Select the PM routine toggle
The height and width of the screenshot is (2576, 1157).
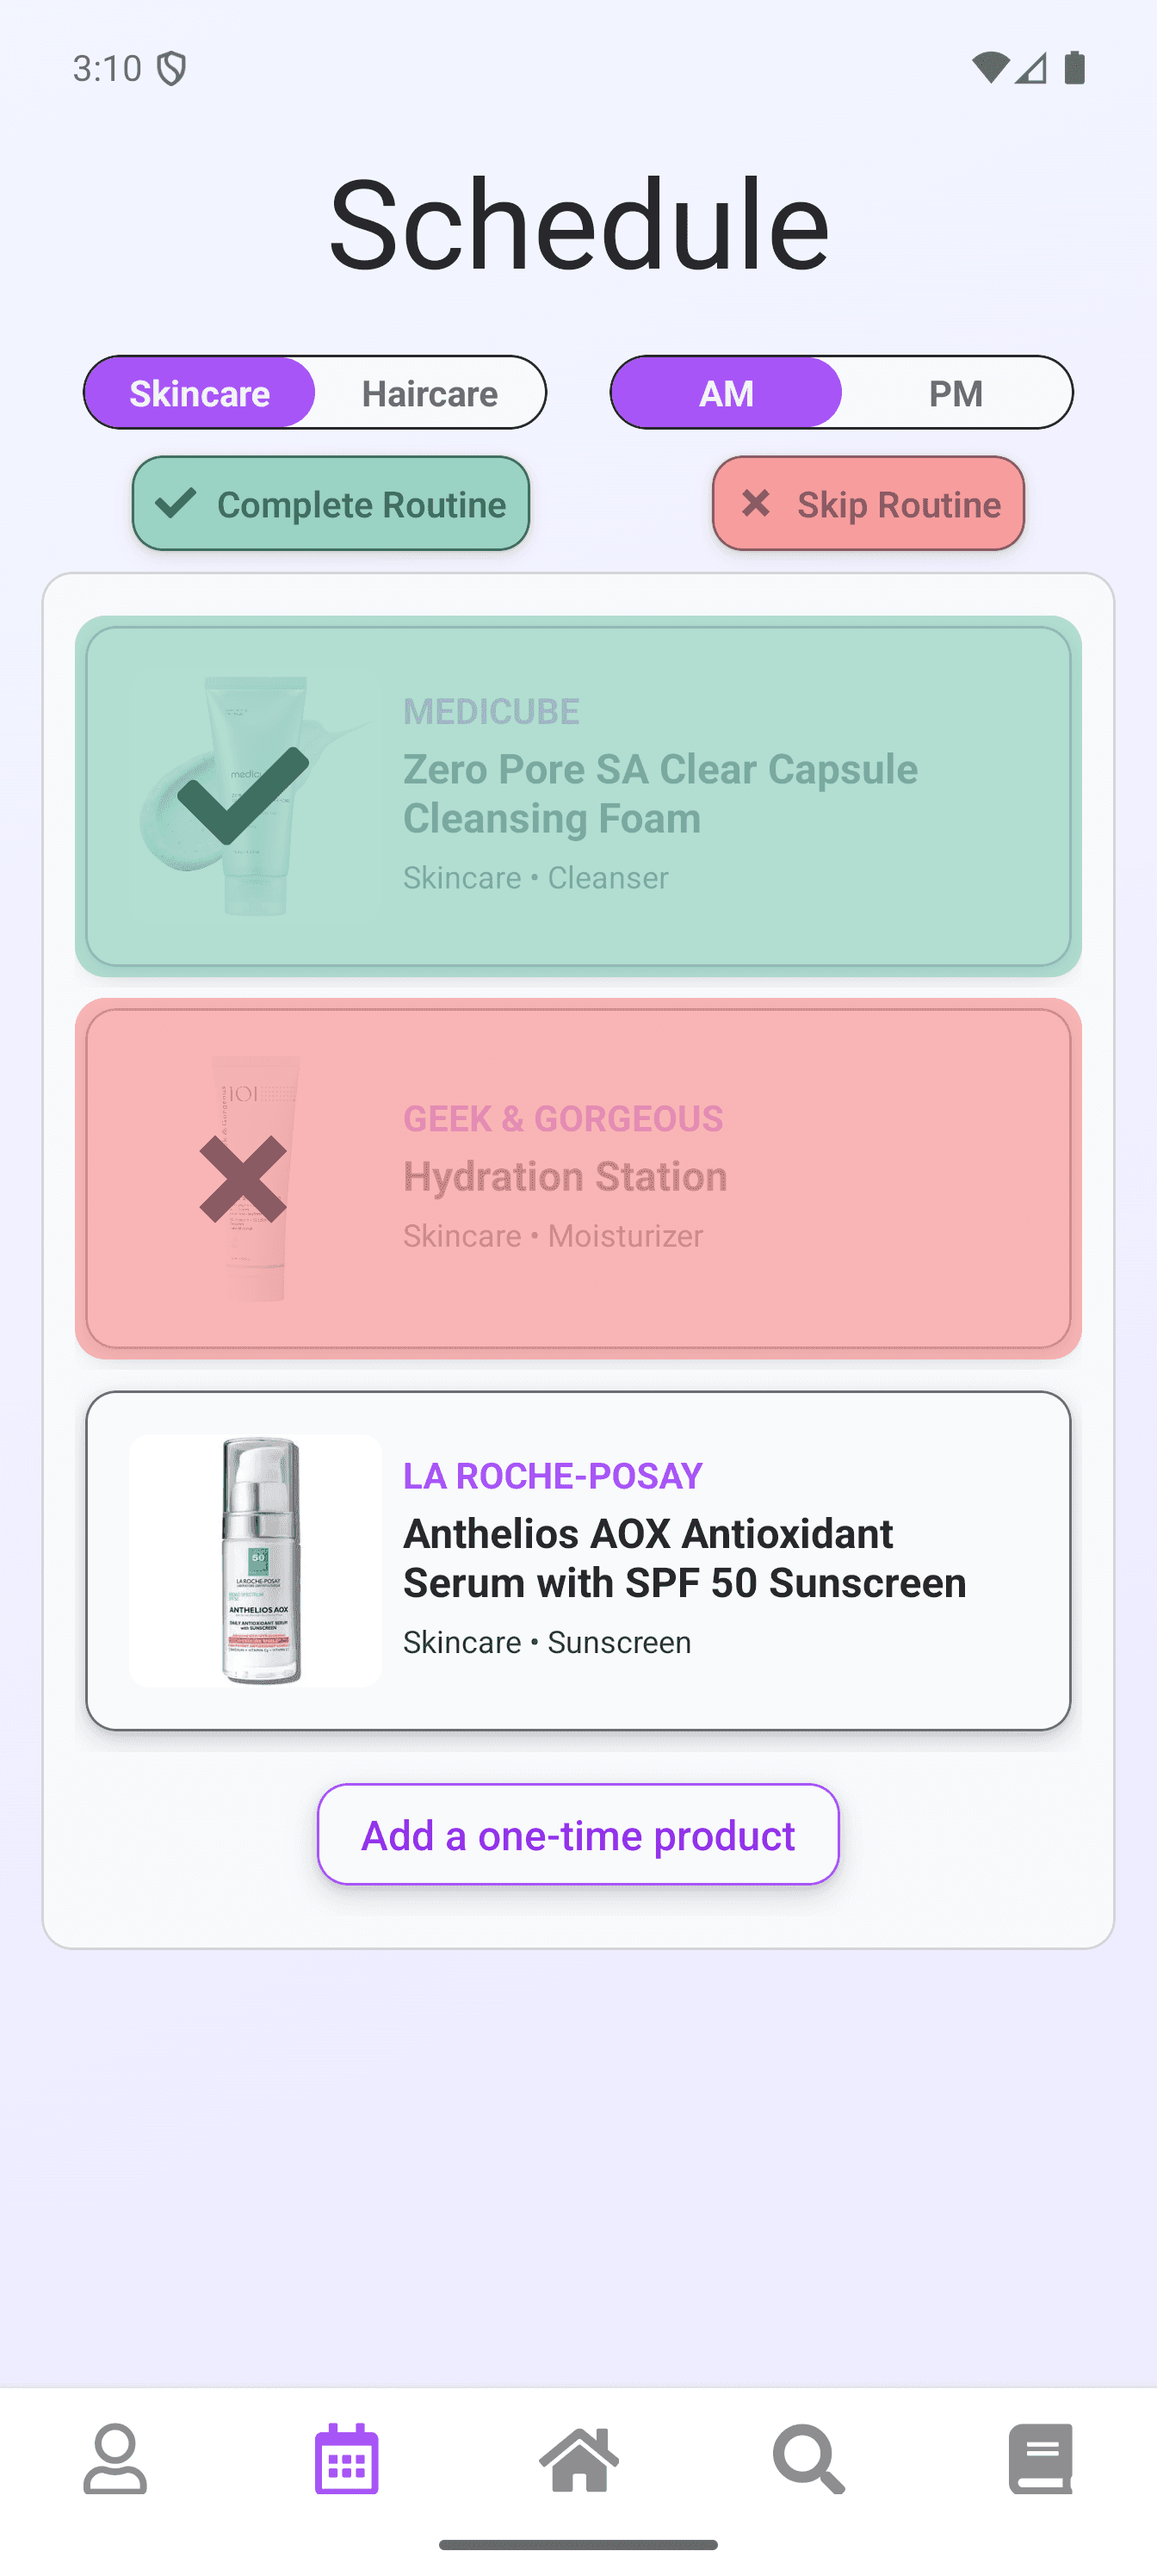point(955,393)
